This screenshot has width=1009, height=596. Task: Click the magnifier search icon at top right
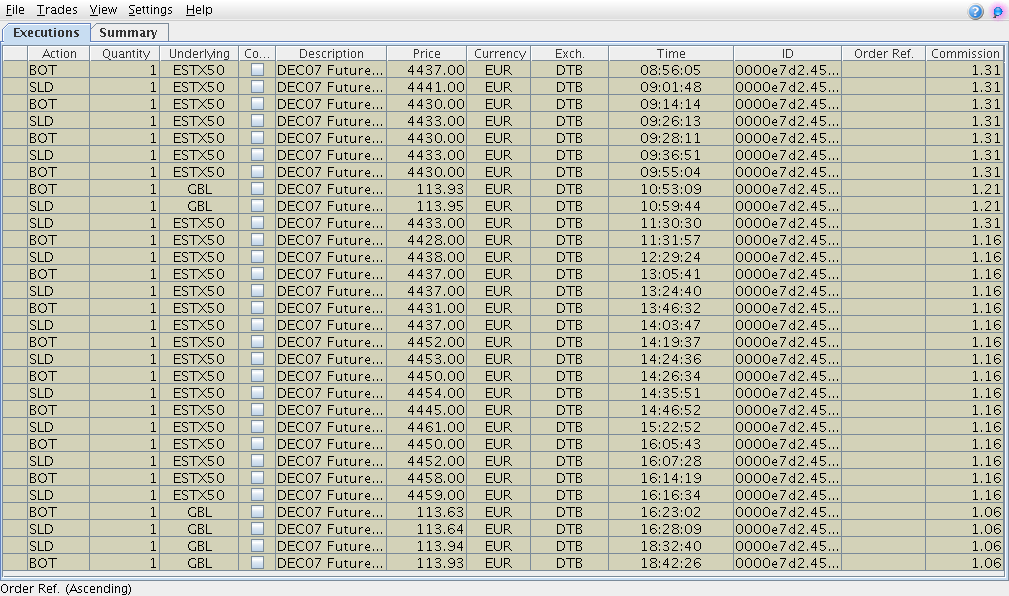tap(998, 11)
